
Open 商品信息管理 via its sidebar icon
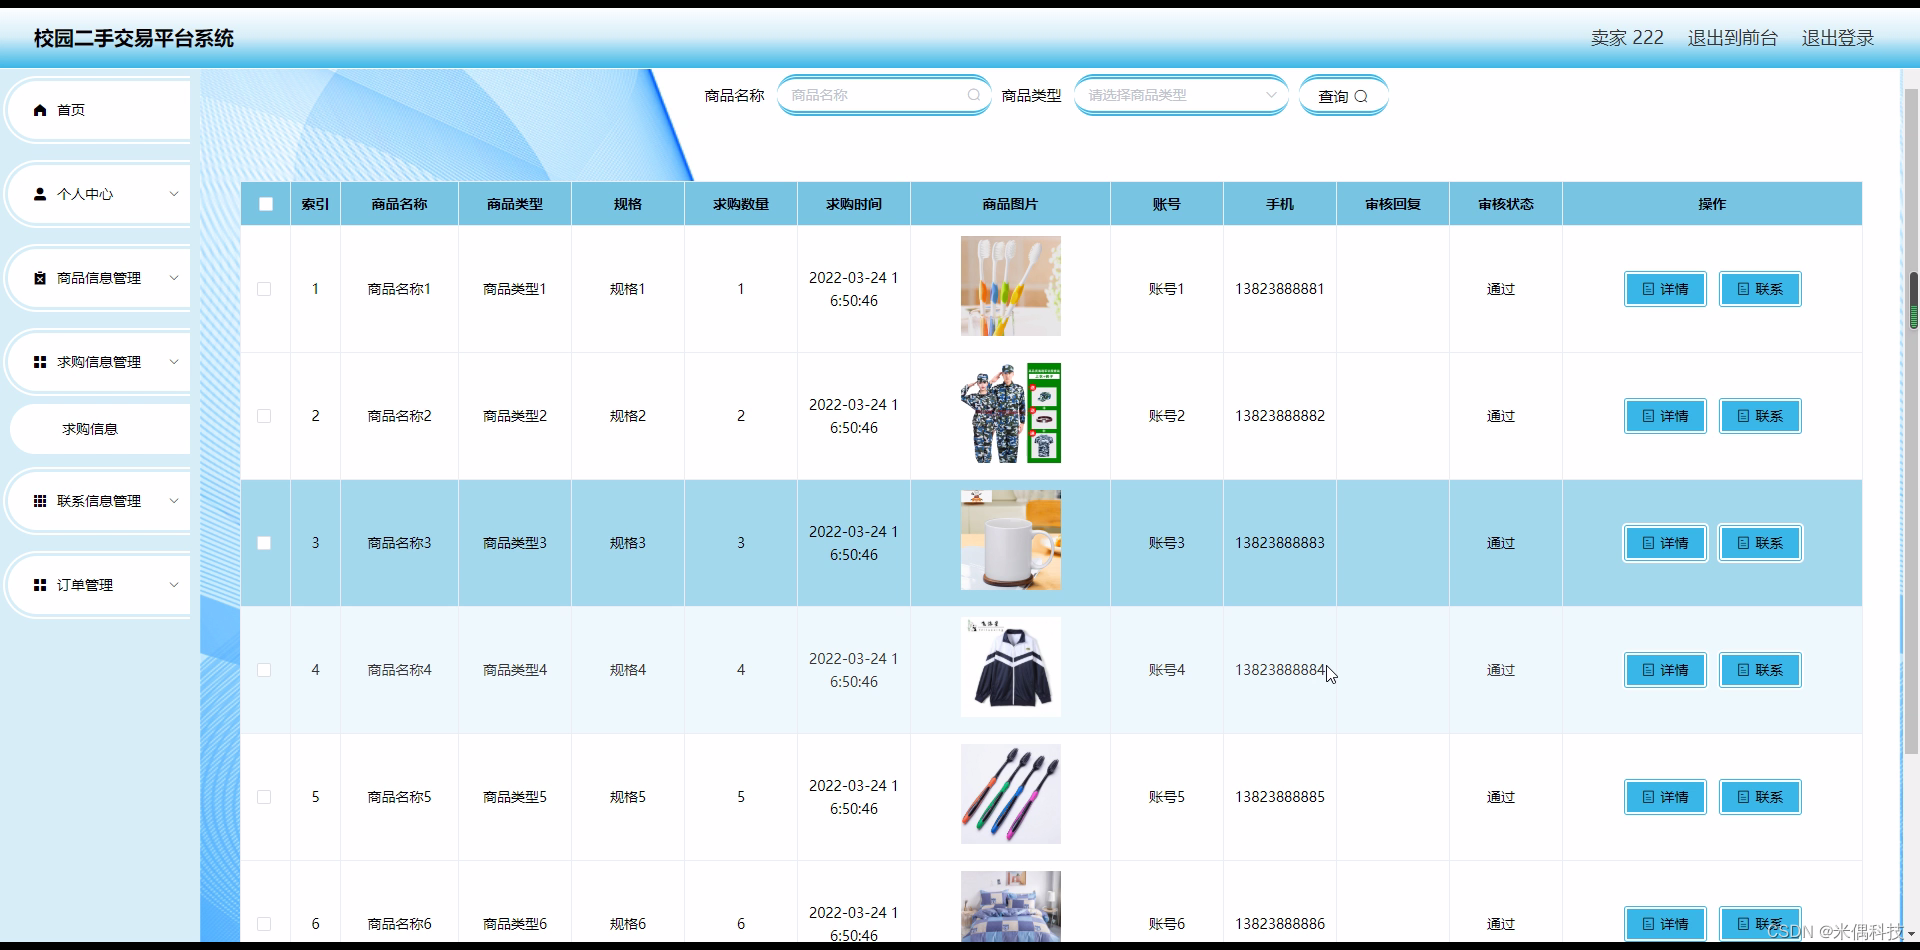pos(40,278)
